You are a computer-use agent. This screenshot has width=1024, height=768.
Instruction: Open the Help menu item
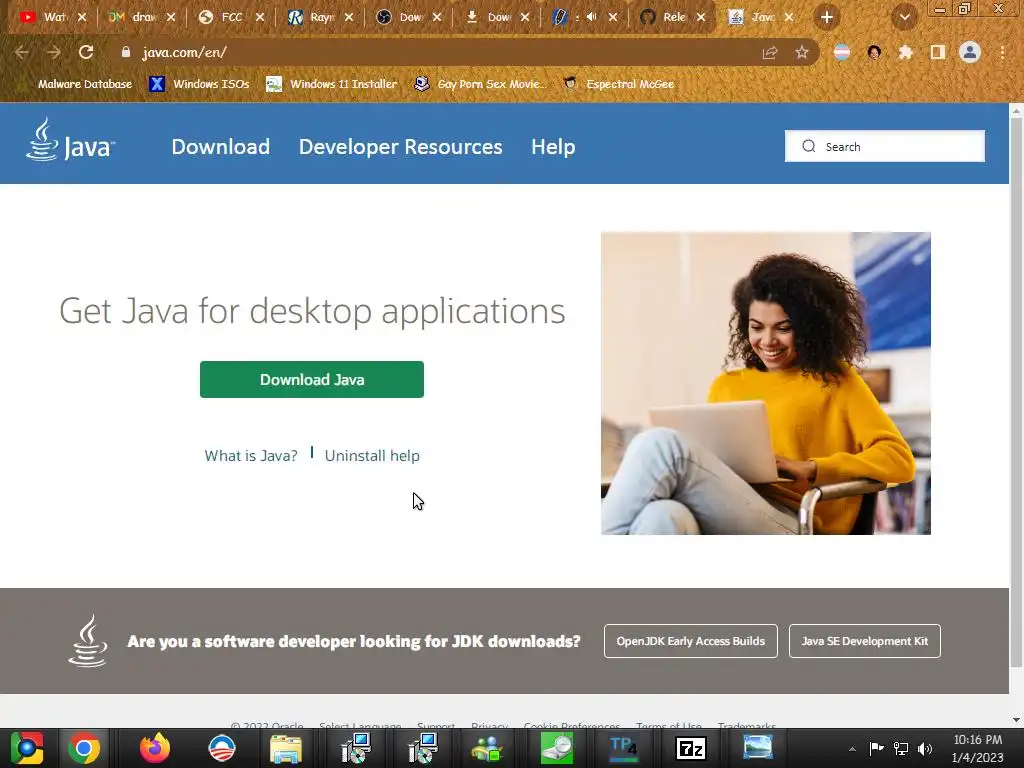coord(553,146)
